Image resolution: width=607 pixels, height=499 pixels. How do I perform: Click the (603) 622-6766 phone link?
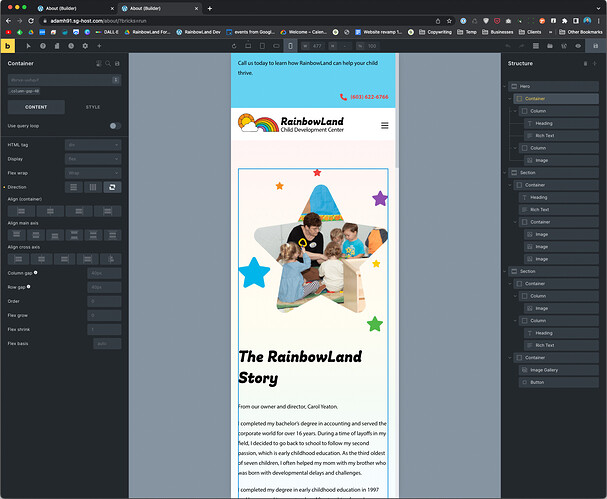pos(364,97)
